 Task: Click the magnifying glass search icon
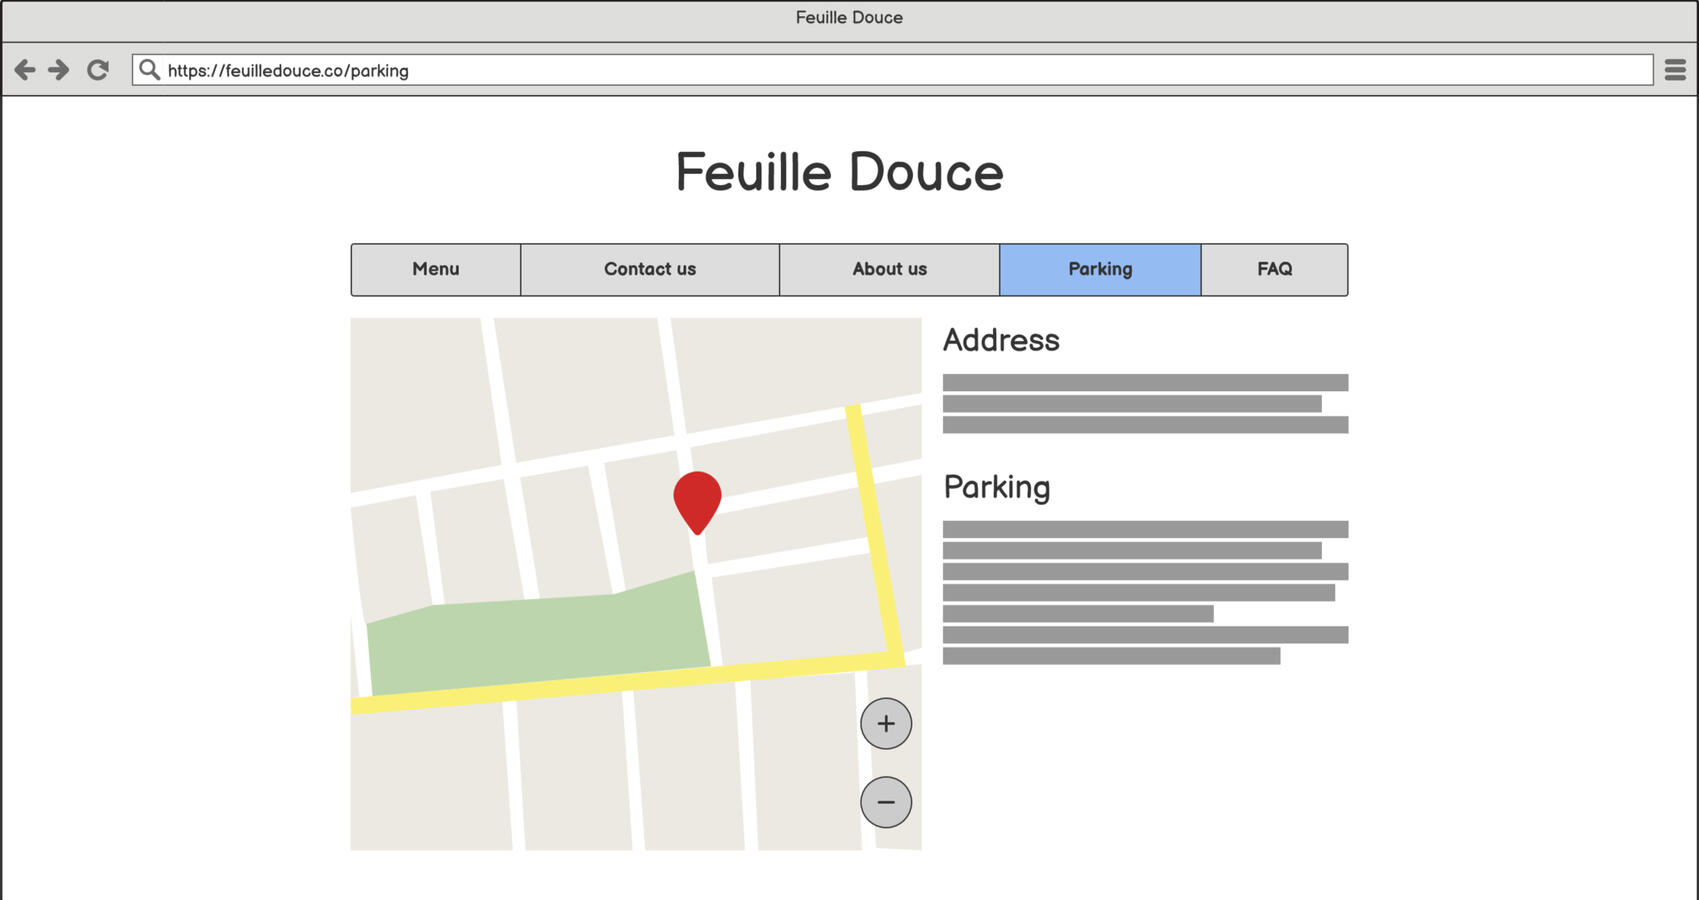[x=150, y=68]
